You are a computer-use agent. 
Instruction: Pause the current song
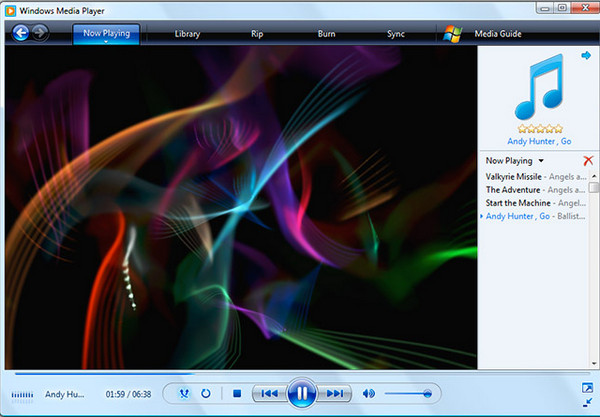click(x=302, y=393)
